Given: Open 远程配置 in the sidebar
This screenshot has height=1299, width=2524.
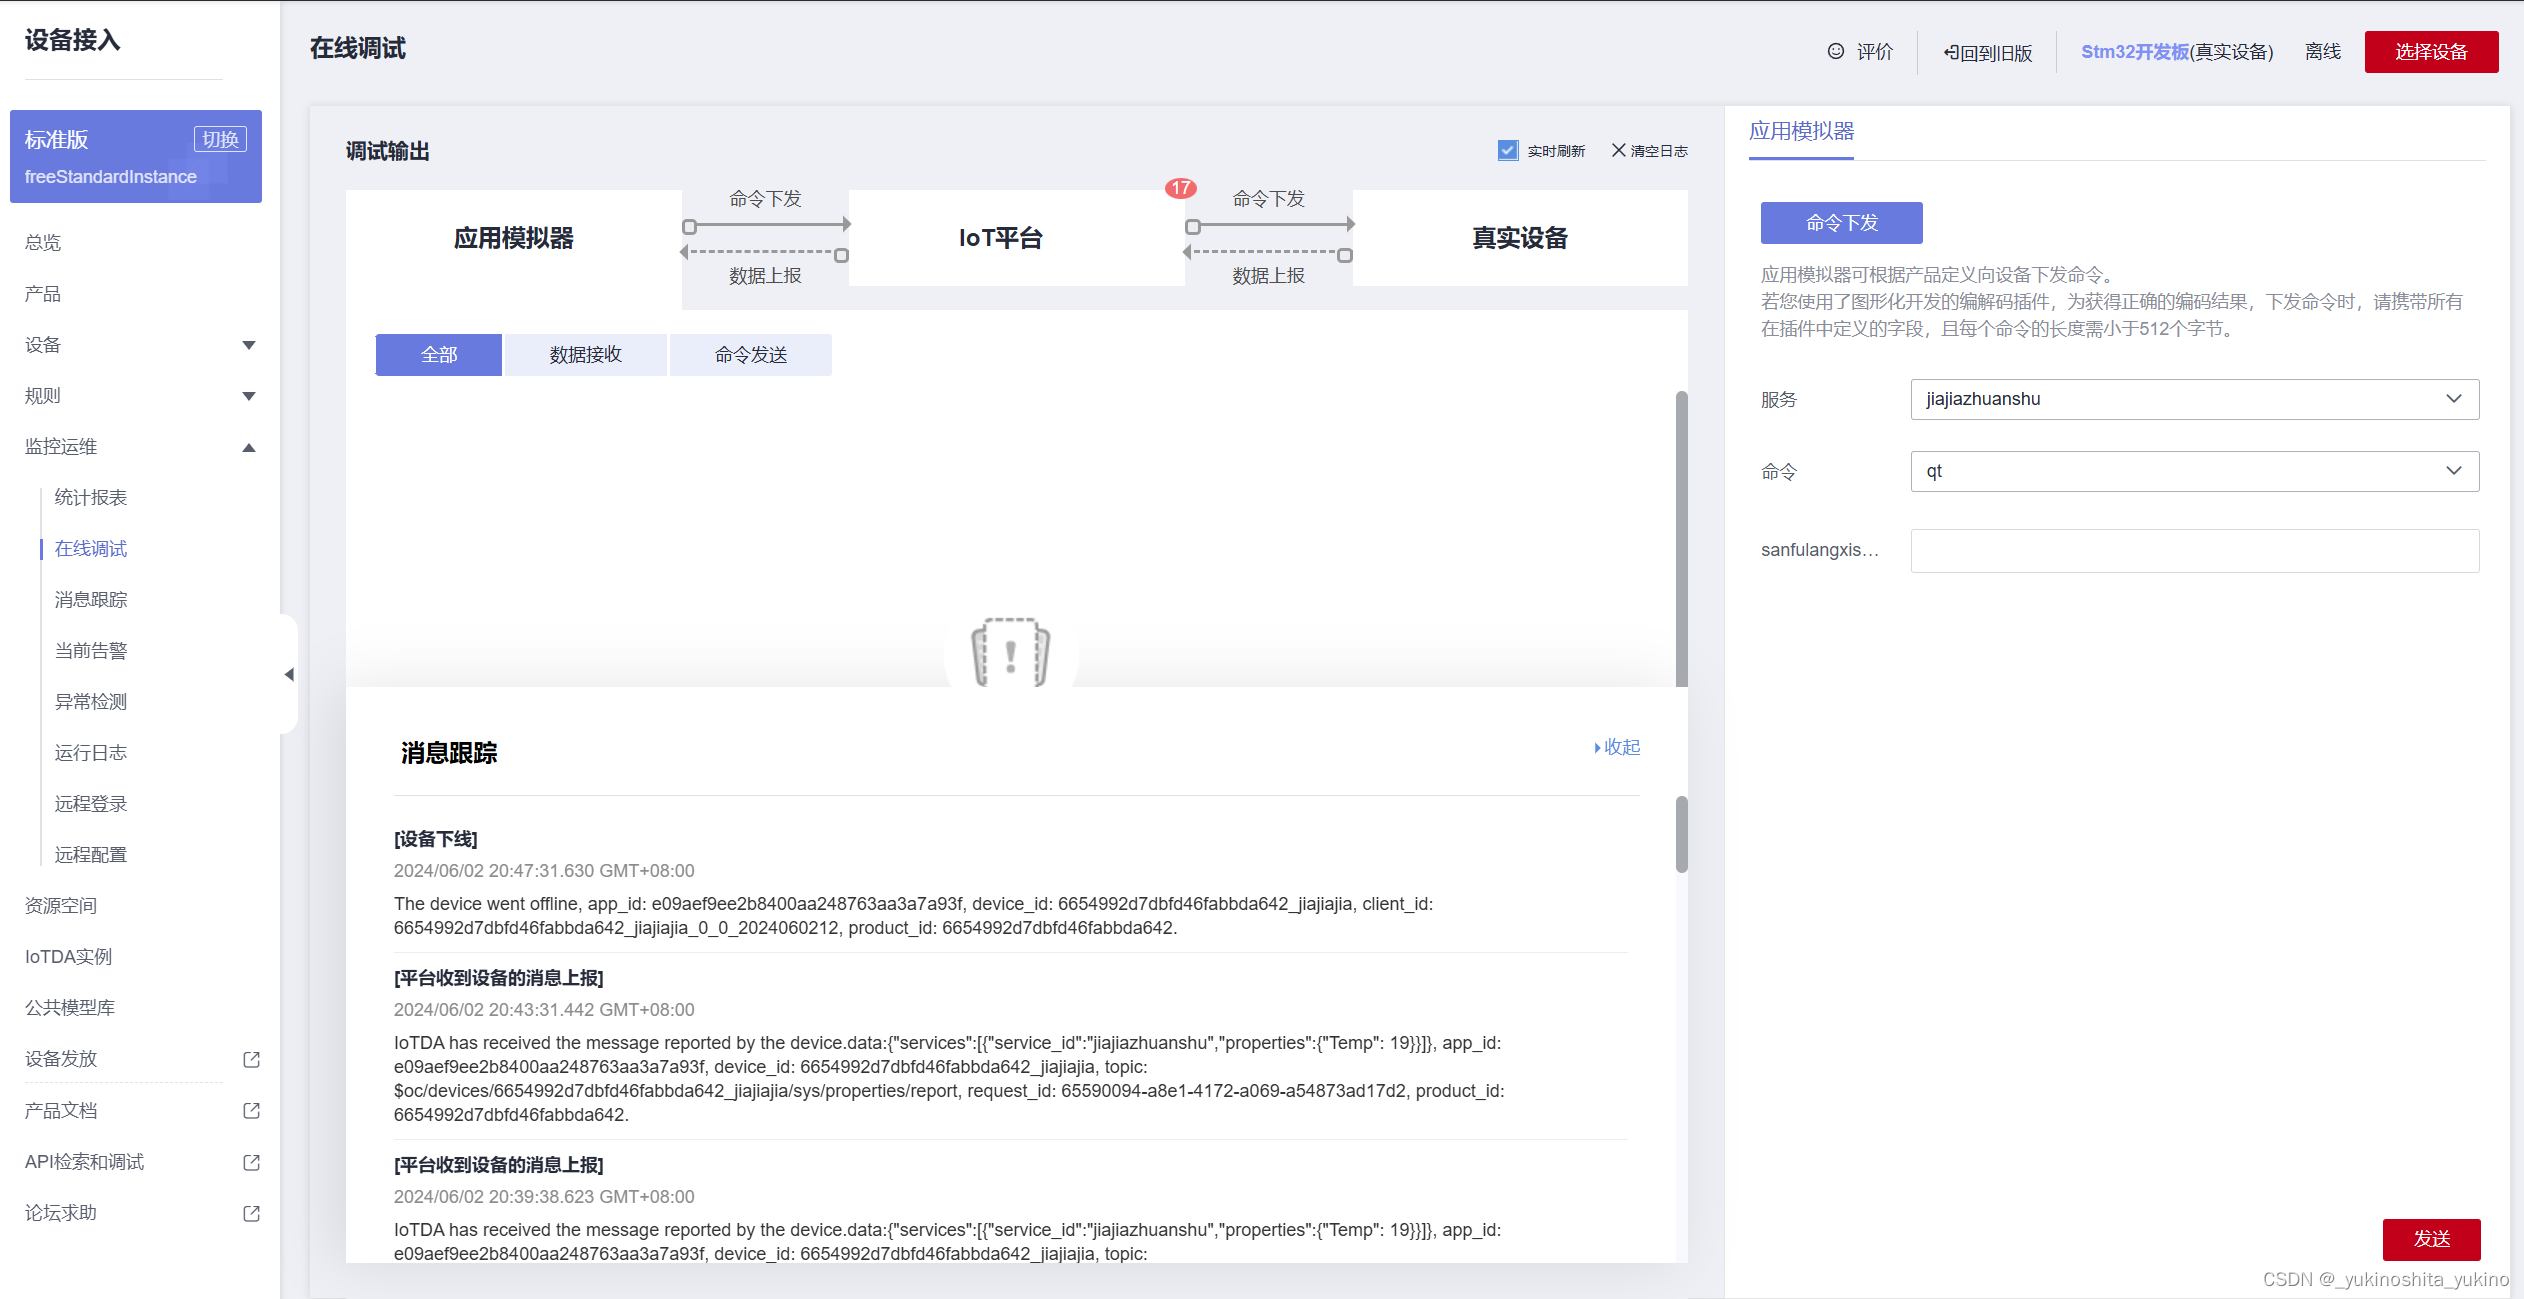Looking at the screenshot, I should (x=90, y=855).
